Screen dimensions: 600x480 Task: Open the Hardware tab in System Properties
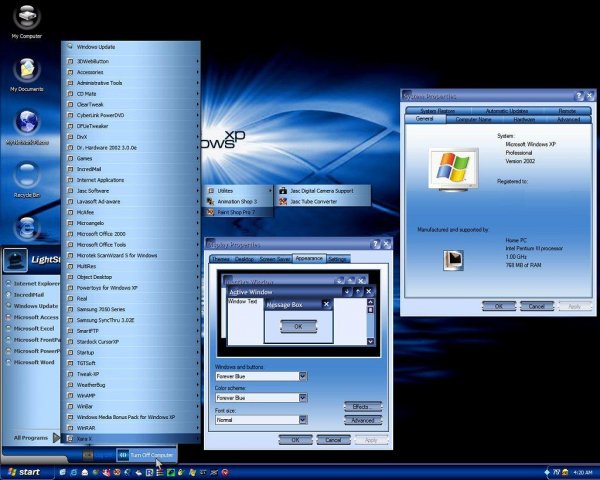524,119
